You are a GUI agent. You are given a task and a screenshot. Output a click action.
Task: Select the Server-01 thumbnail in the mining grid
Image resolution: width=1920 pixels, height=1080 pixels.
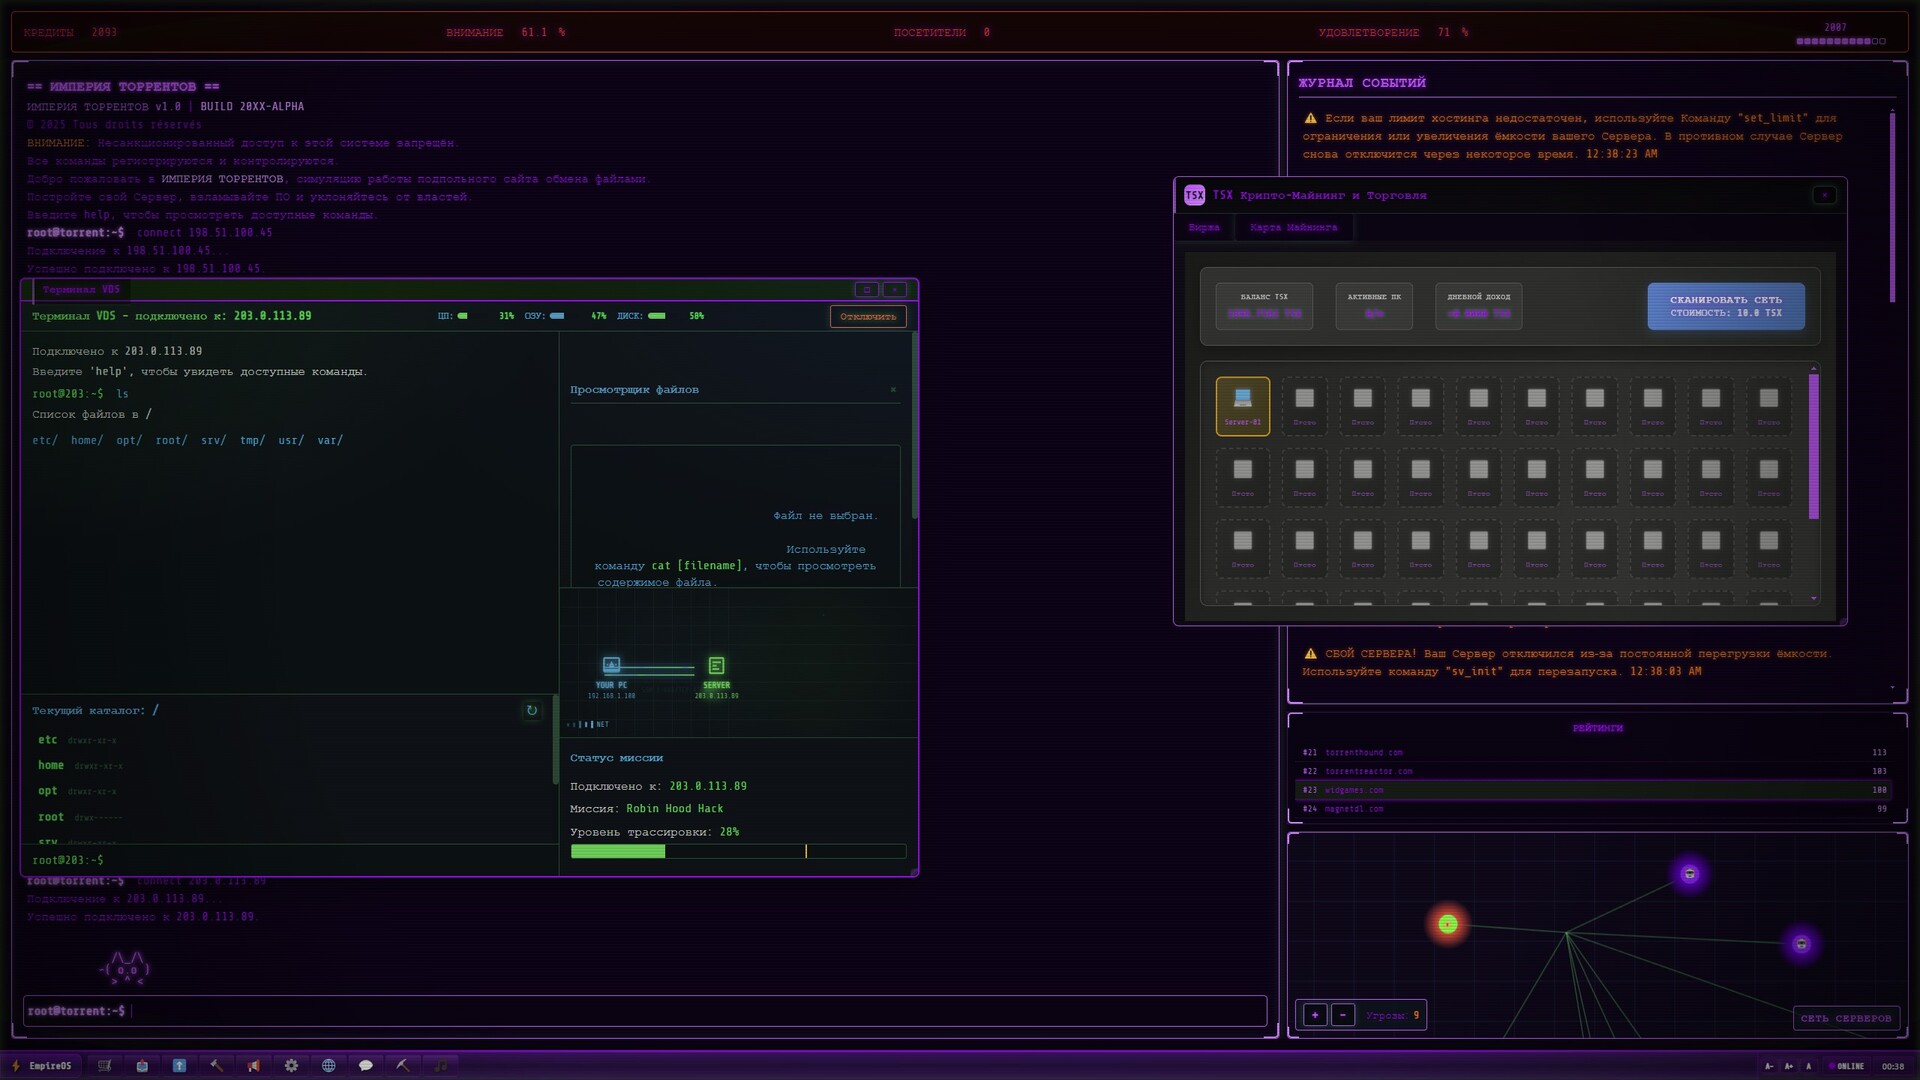point(1242,406)
